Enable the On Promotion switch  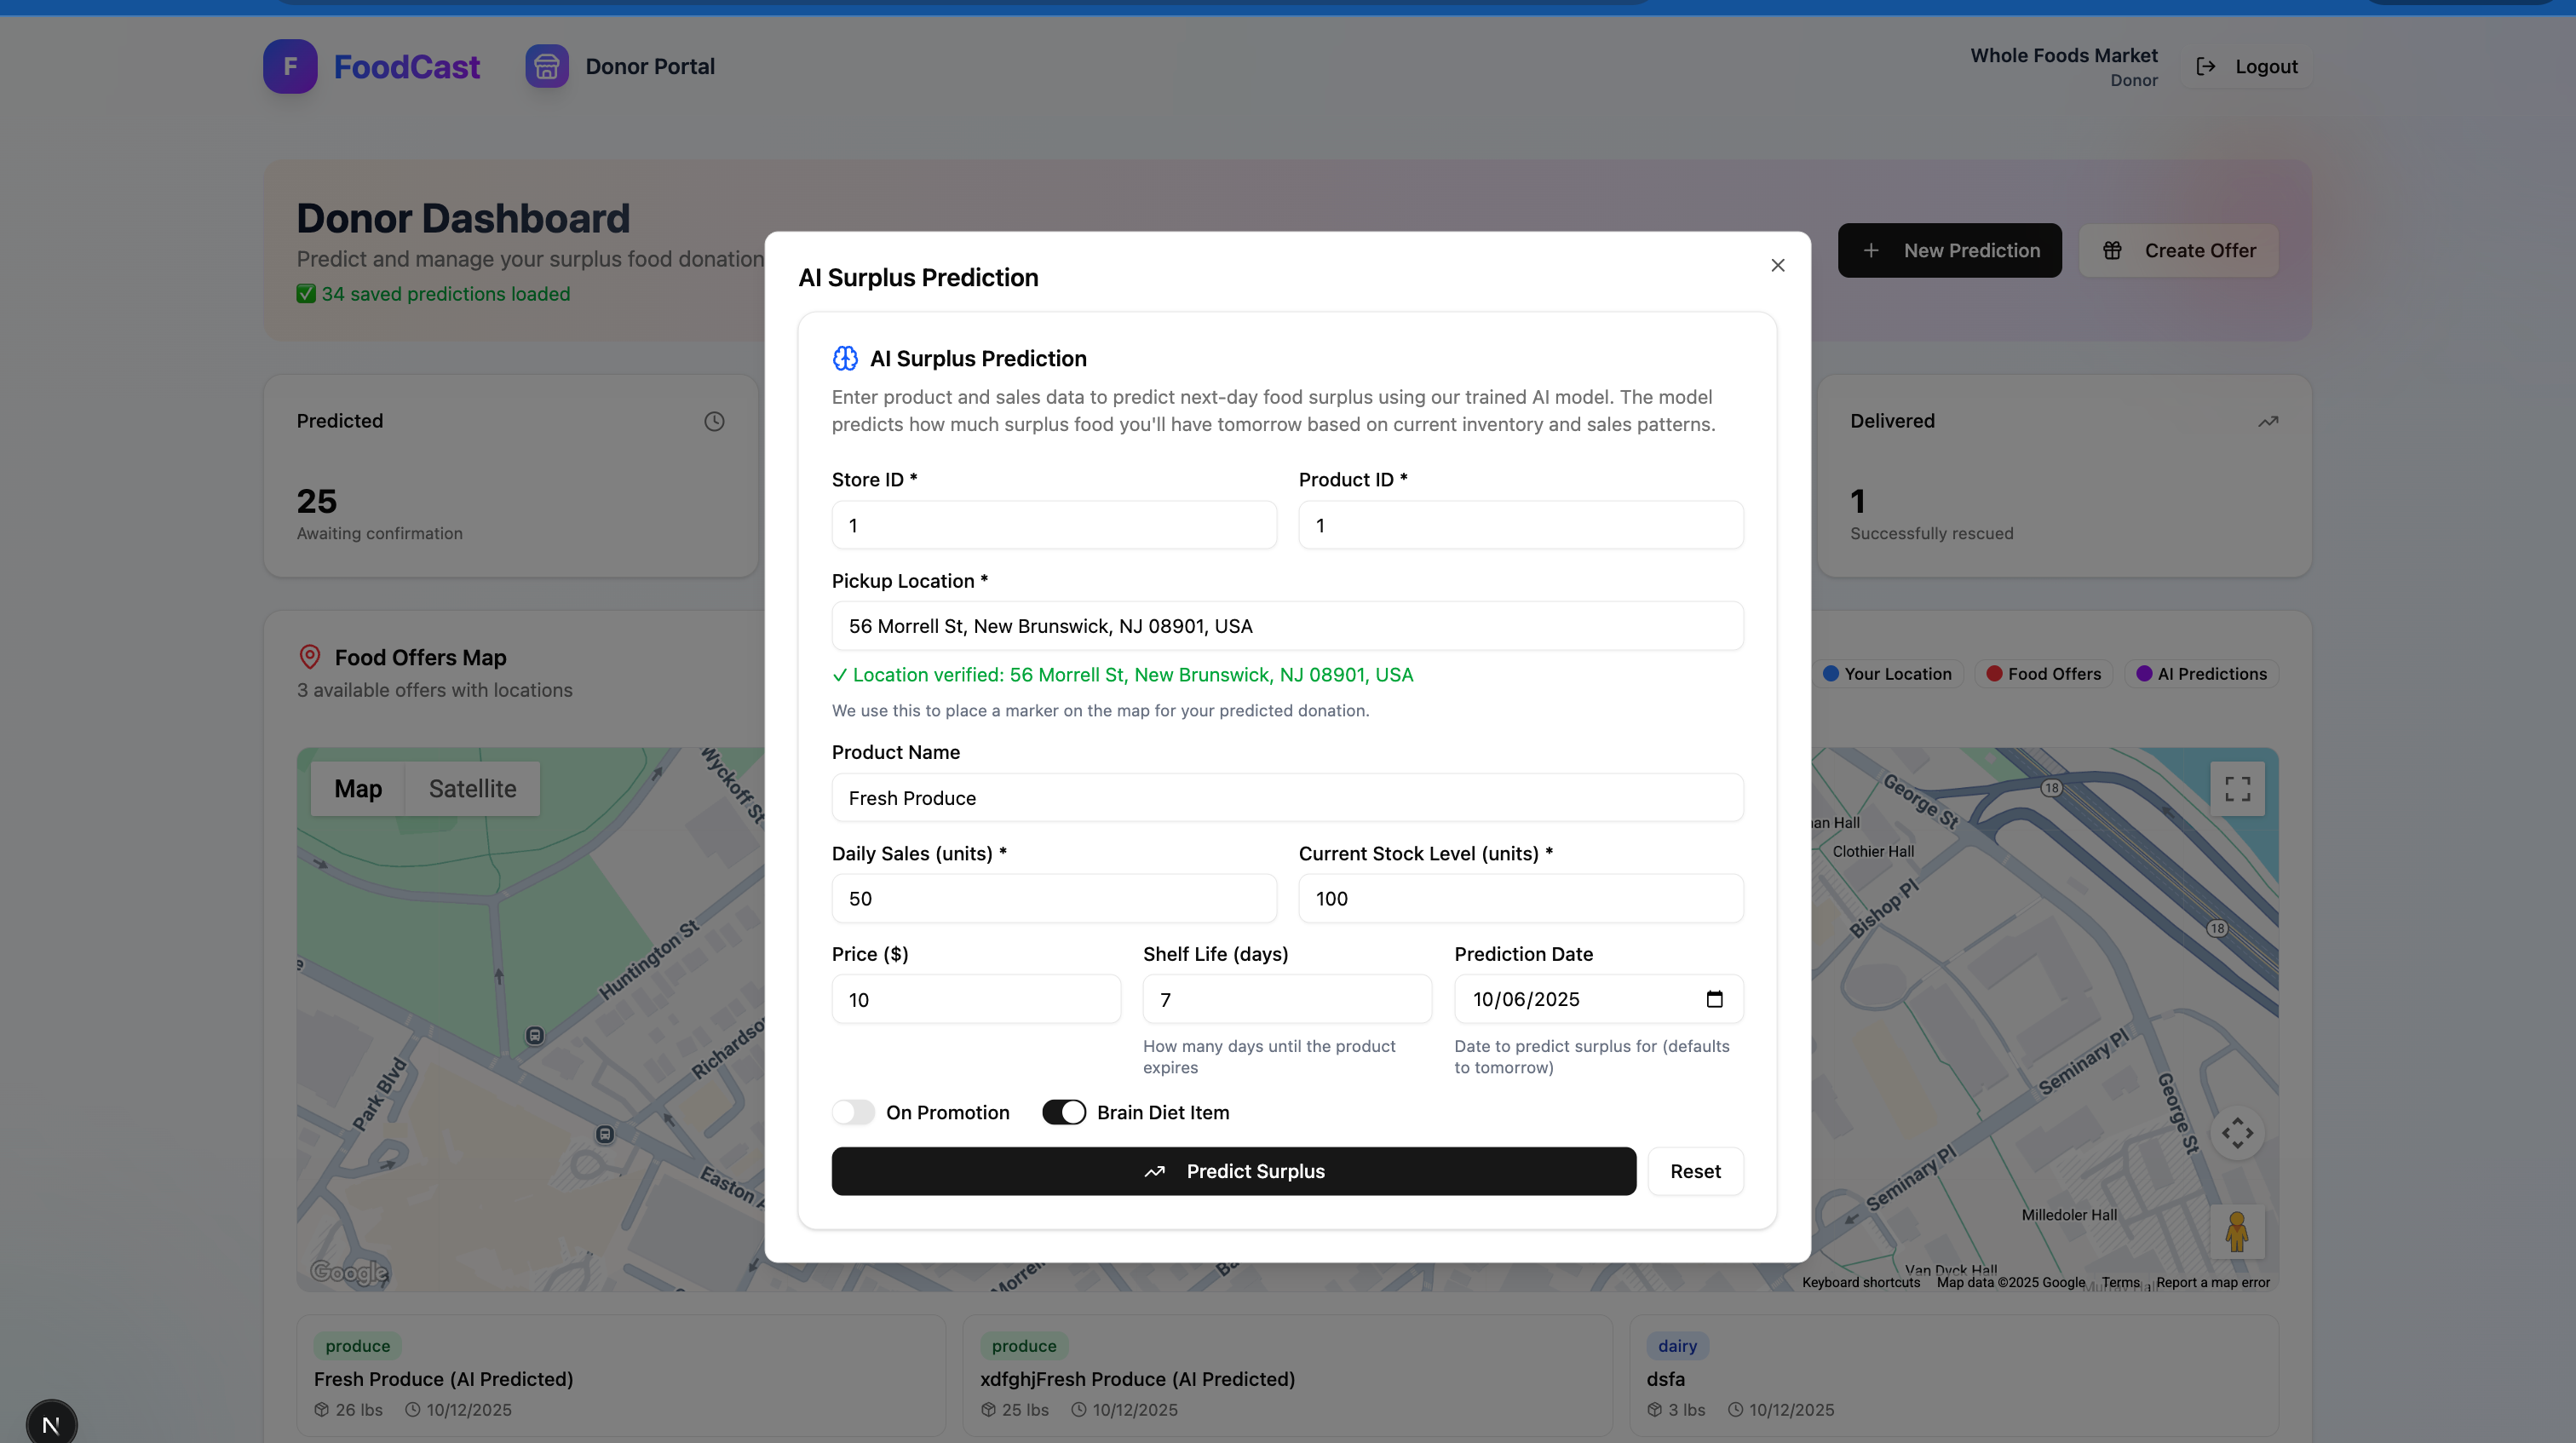pos(853,1112)
